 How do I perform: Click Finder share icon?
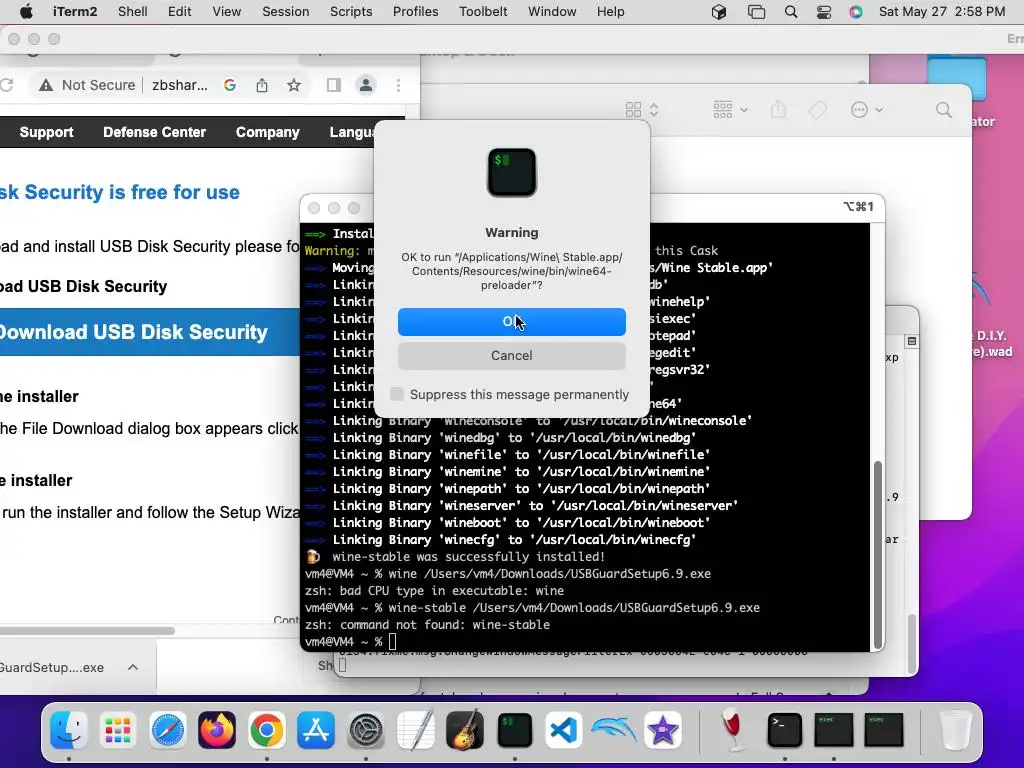click(778, 110)
